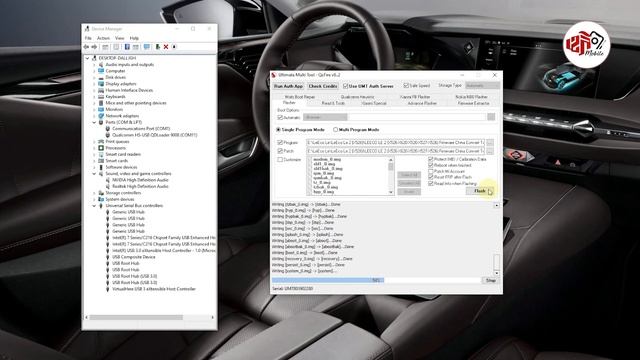Image resolution: width=640 pixels, height=360 pixels.
Task: Collapse Ports (COM & LPT) node
Action: [94, 122]
